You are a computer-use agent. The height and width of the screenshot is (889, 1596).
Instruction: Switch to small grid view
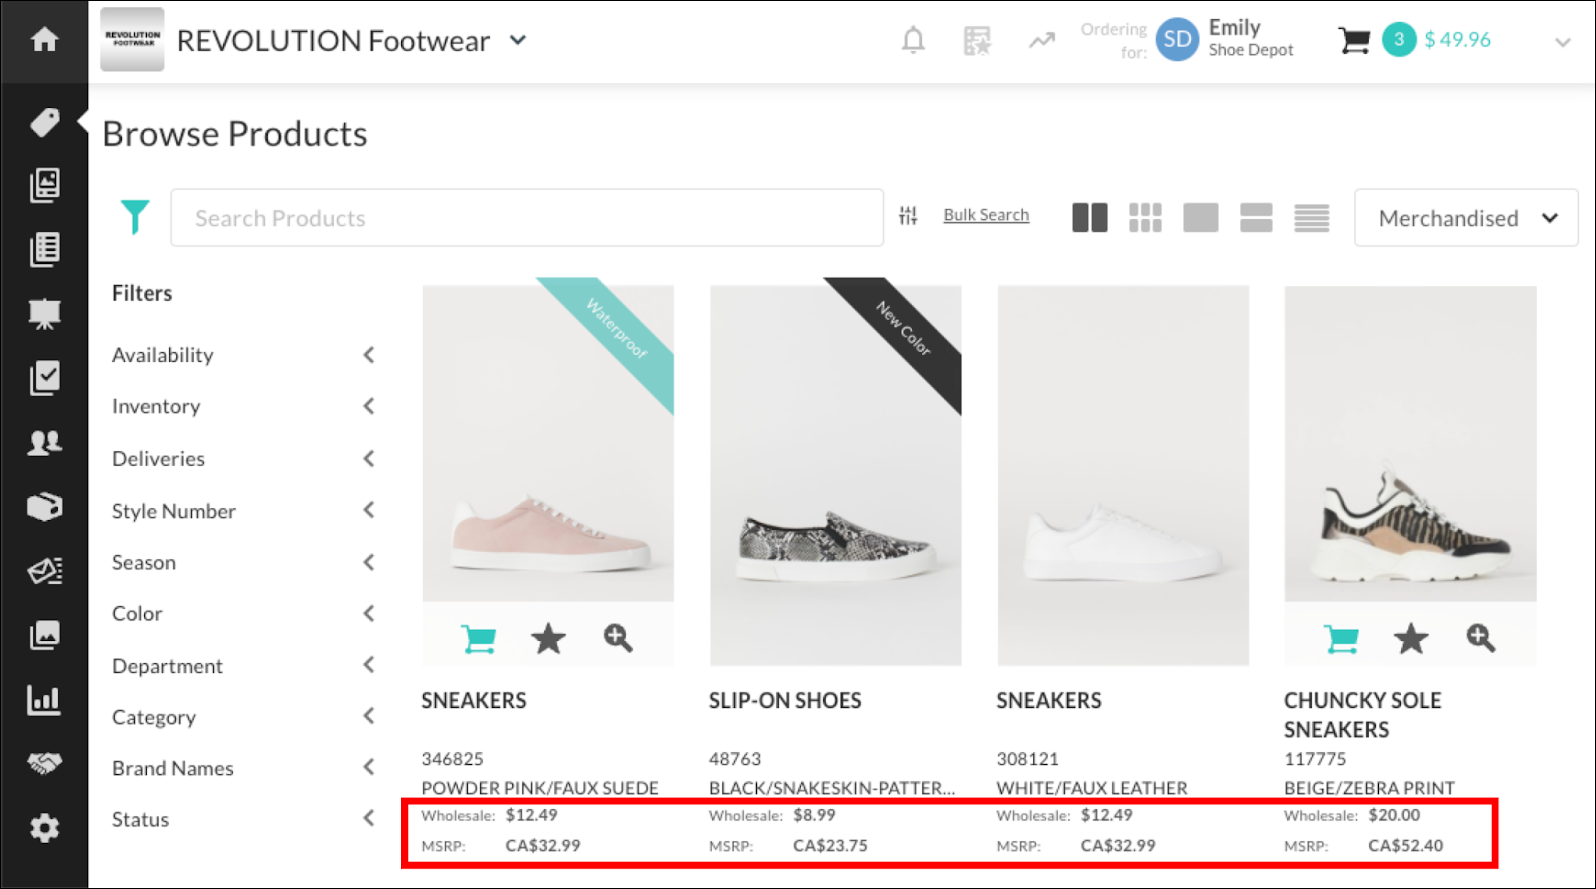1145,217
